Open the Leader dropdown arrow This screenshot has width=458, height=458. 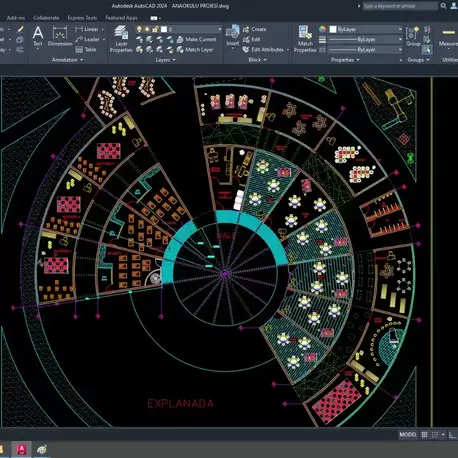[x=104, y=39]
